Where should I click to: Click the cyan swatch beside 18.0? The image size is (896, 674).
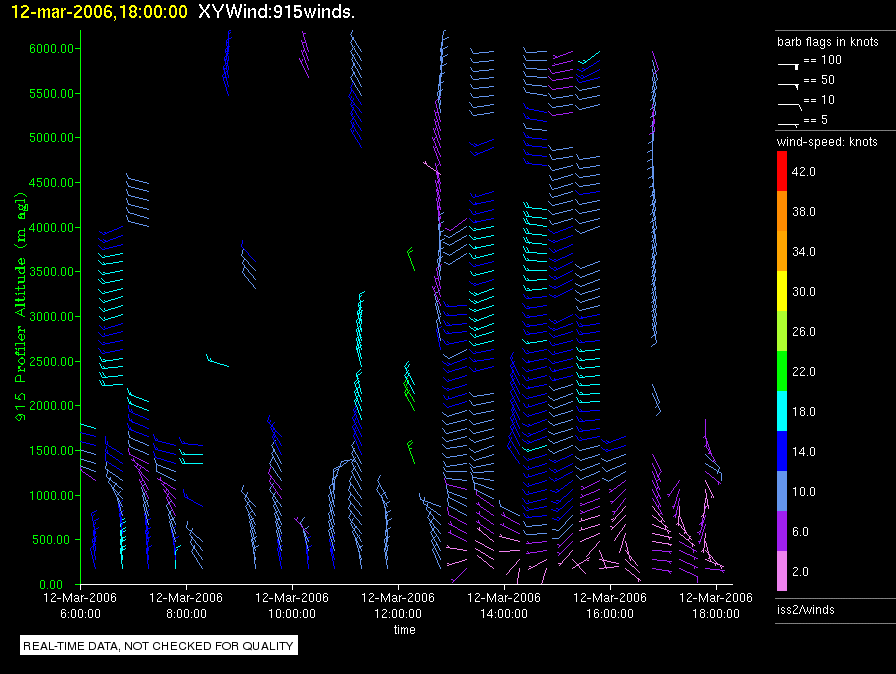(x=783, y=411)
